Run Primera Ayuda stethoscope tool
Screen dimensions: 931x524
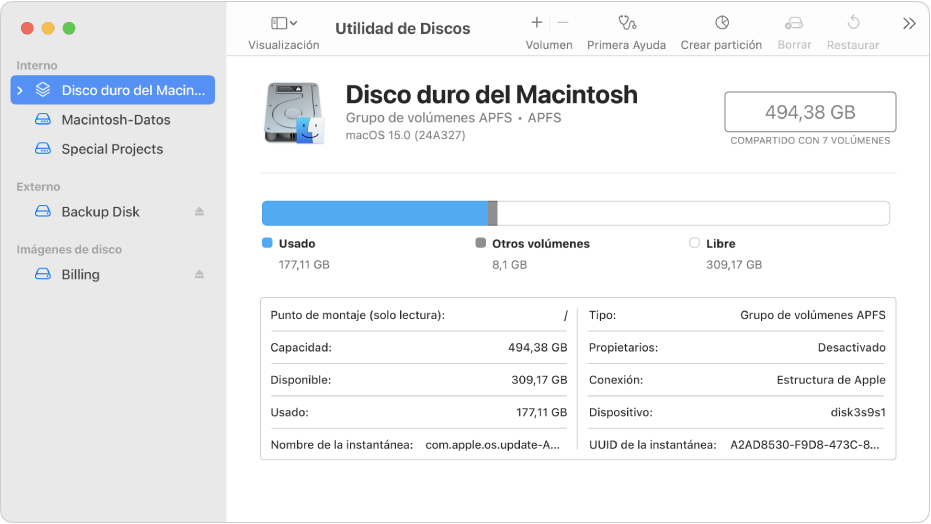pos(627,23)
